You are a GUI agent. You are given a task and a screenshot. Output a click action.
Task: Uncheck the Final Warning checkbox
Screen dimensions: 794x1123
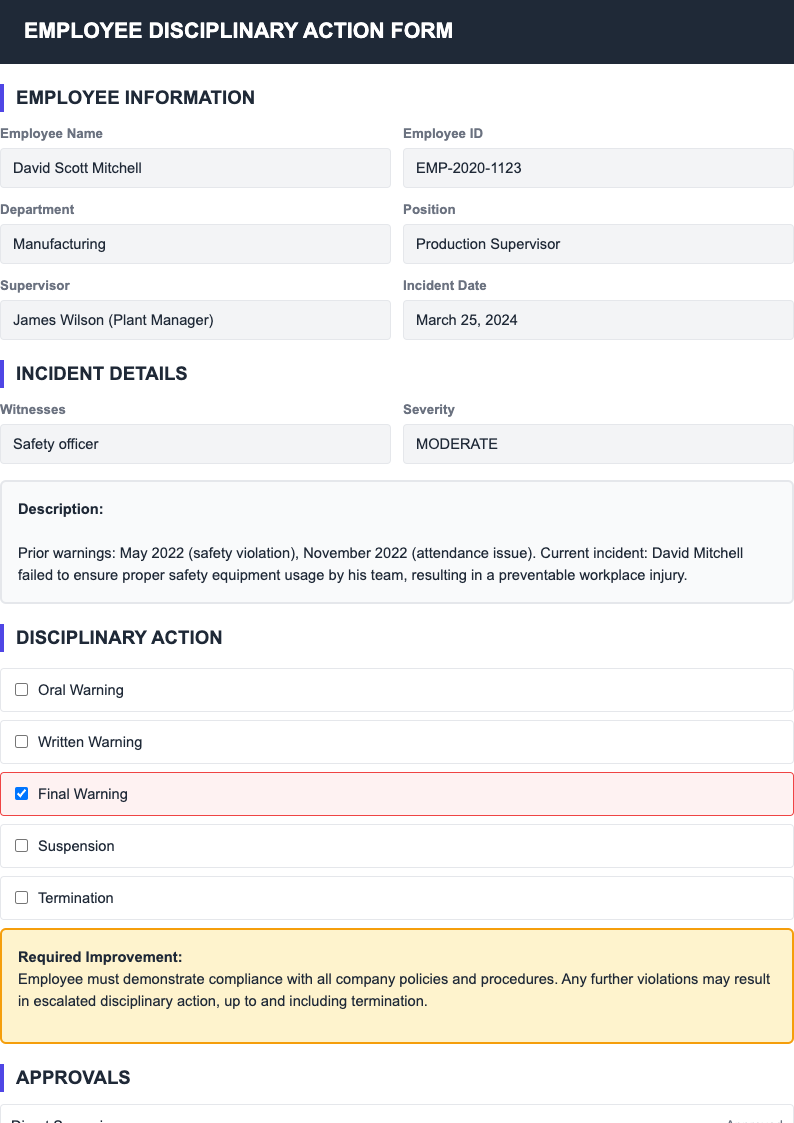click(21, 793)
